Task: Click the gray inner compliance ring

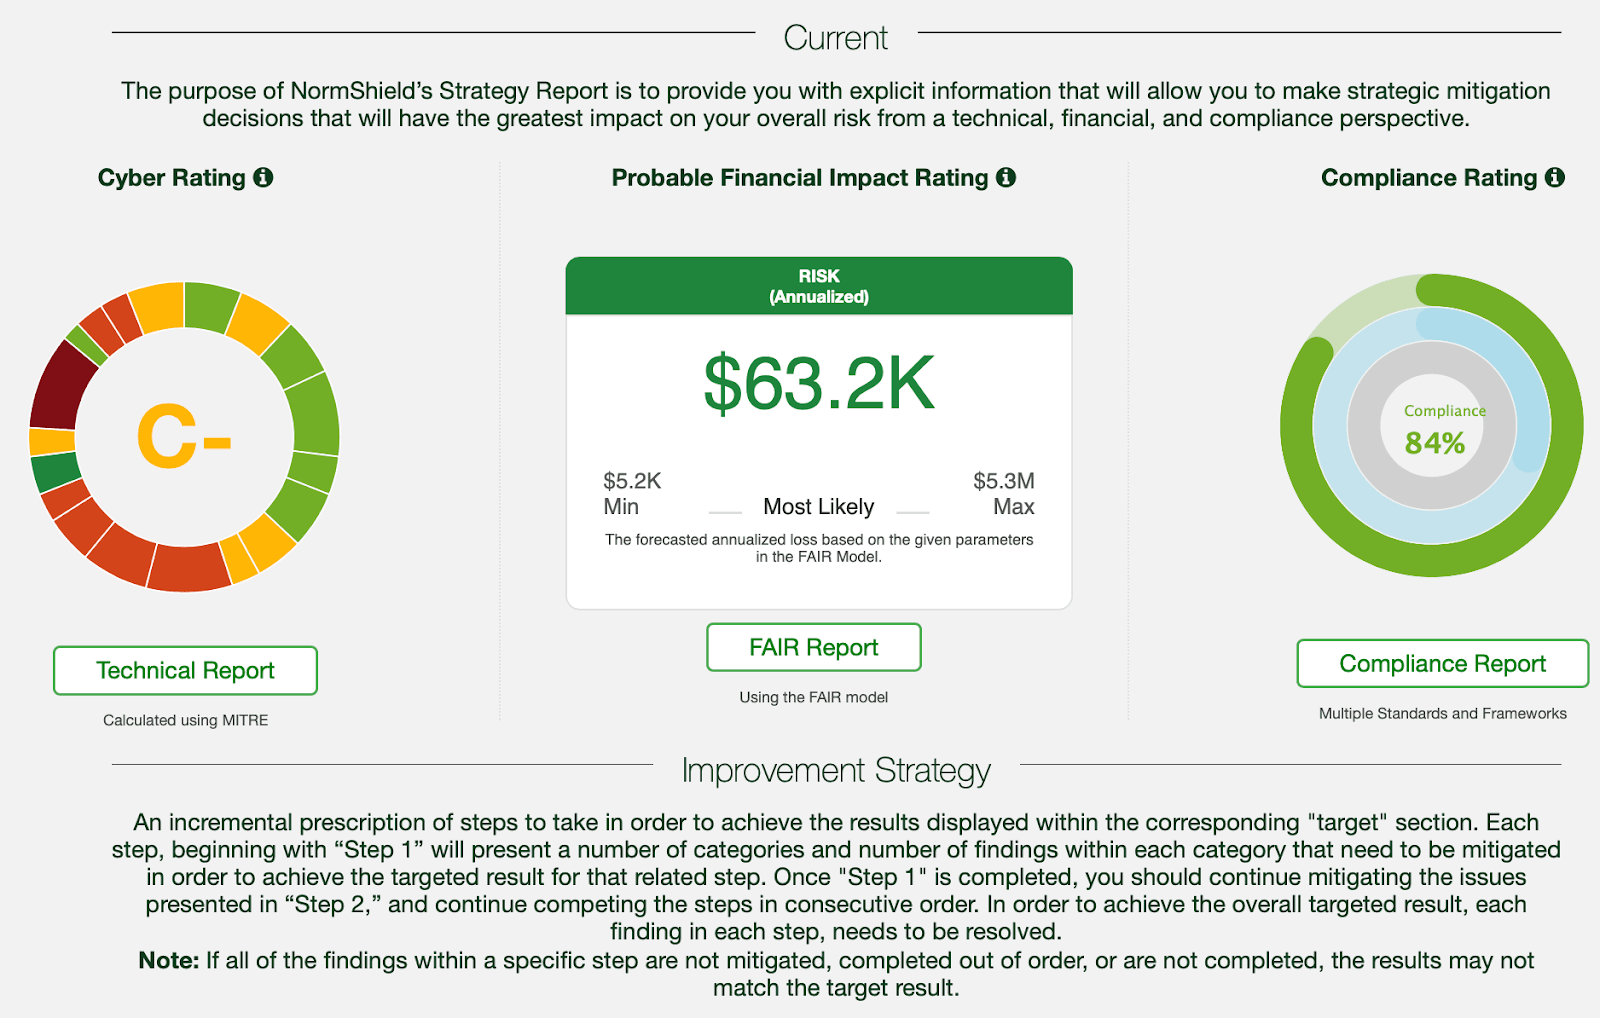Action: coord(1365,425)
